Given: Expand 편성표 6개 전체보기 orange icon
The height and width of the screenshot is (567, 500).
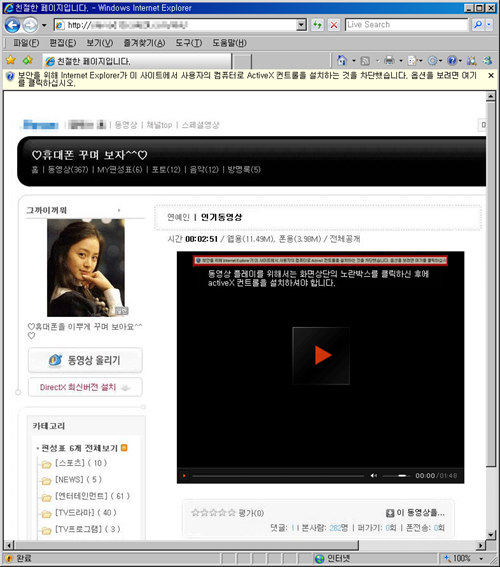Looking at the screenshot, I should pos(124,448).
